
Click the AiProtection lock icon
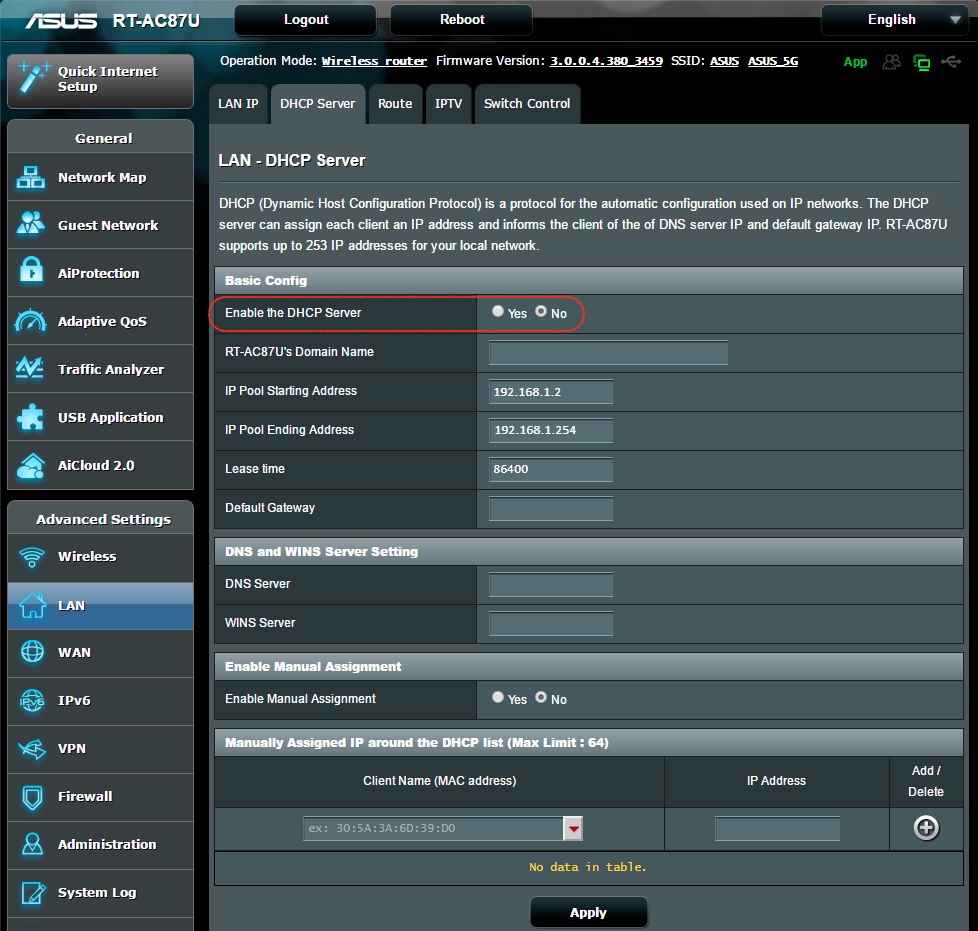[x=31, y=272]
